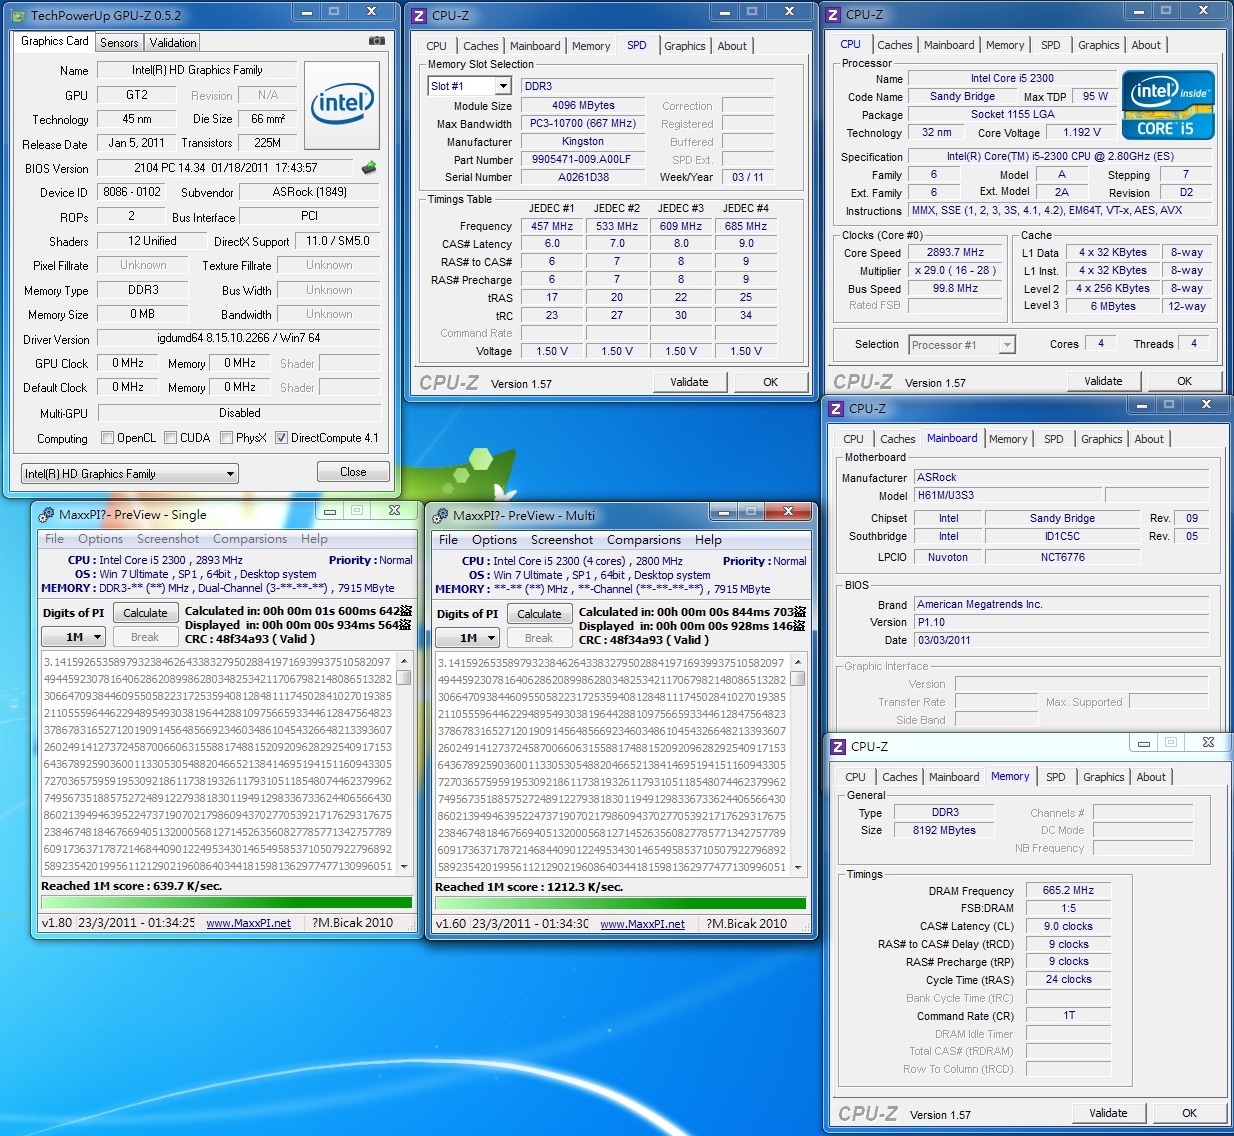Open the Screenshot menu in MaxxPI Single
1234x1136 pixels.
(168, 538)
